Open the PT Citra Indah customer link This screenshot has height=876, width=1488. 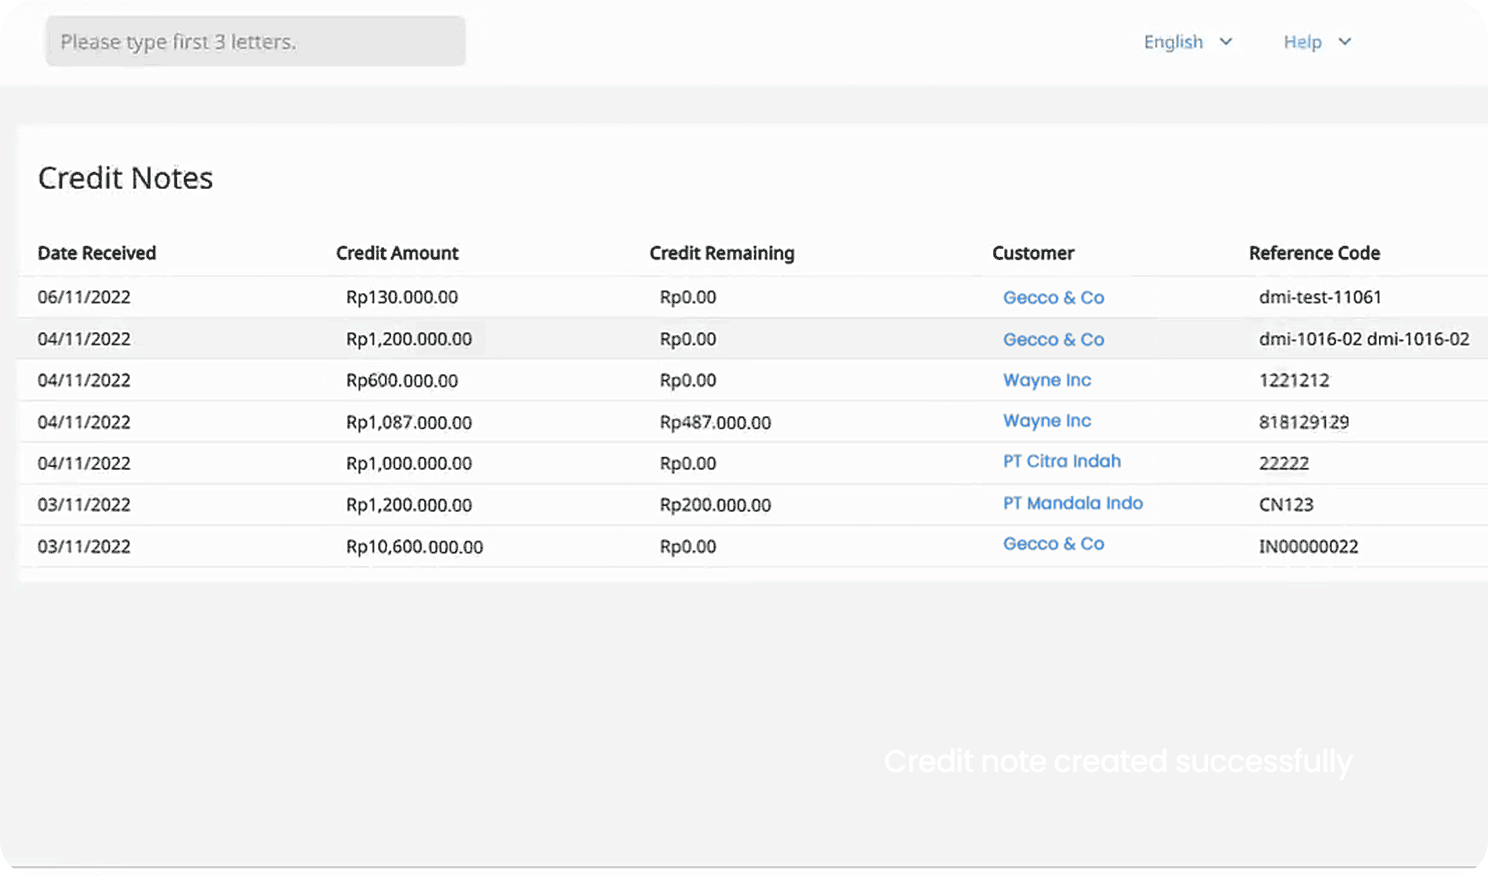(x=1061, y=462)
